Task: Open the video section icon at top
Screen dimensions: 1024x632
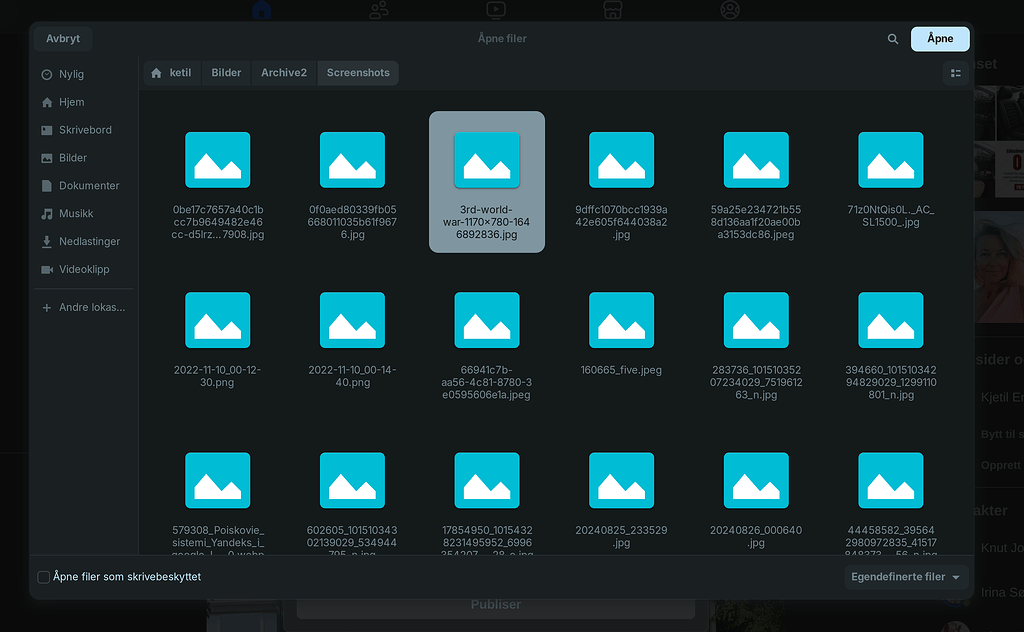Action: (x=495, y=9)
